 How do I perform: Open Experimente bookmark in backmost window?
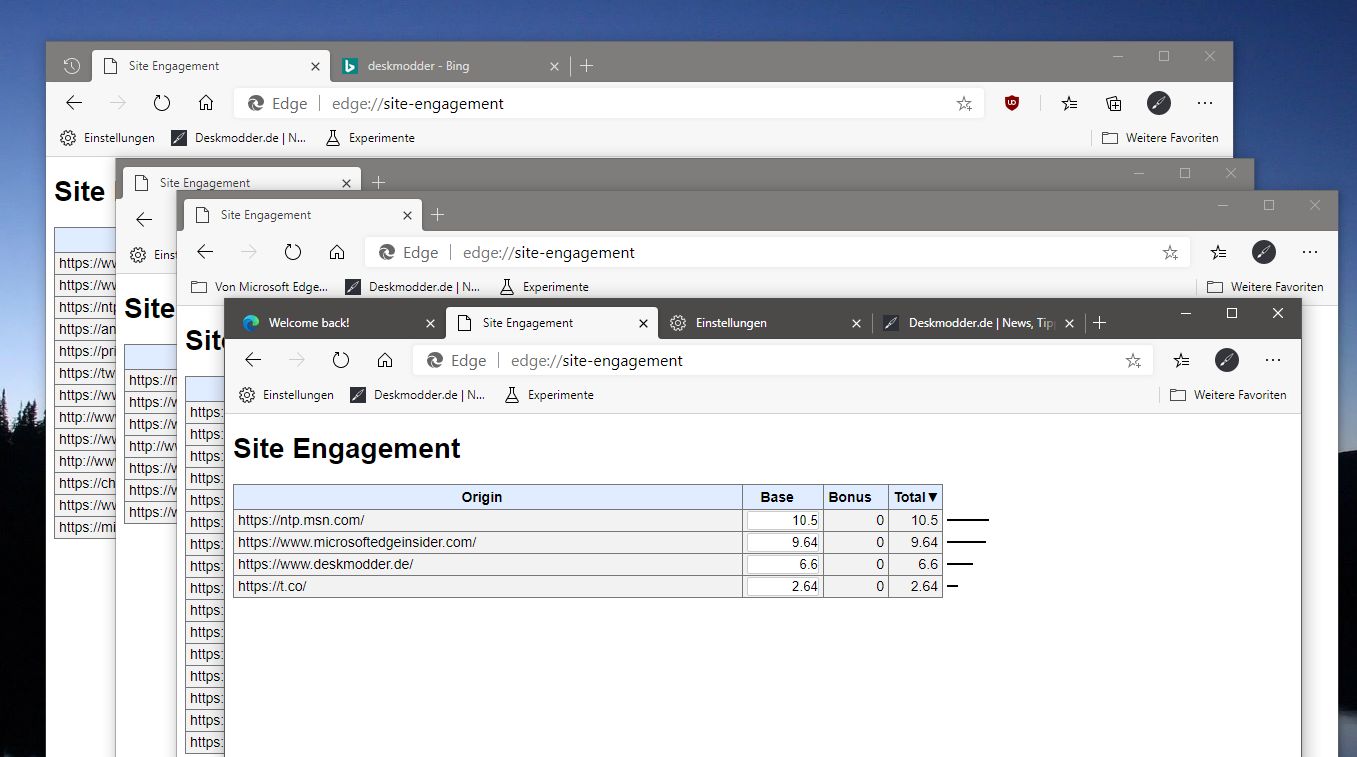click(370, 138)
